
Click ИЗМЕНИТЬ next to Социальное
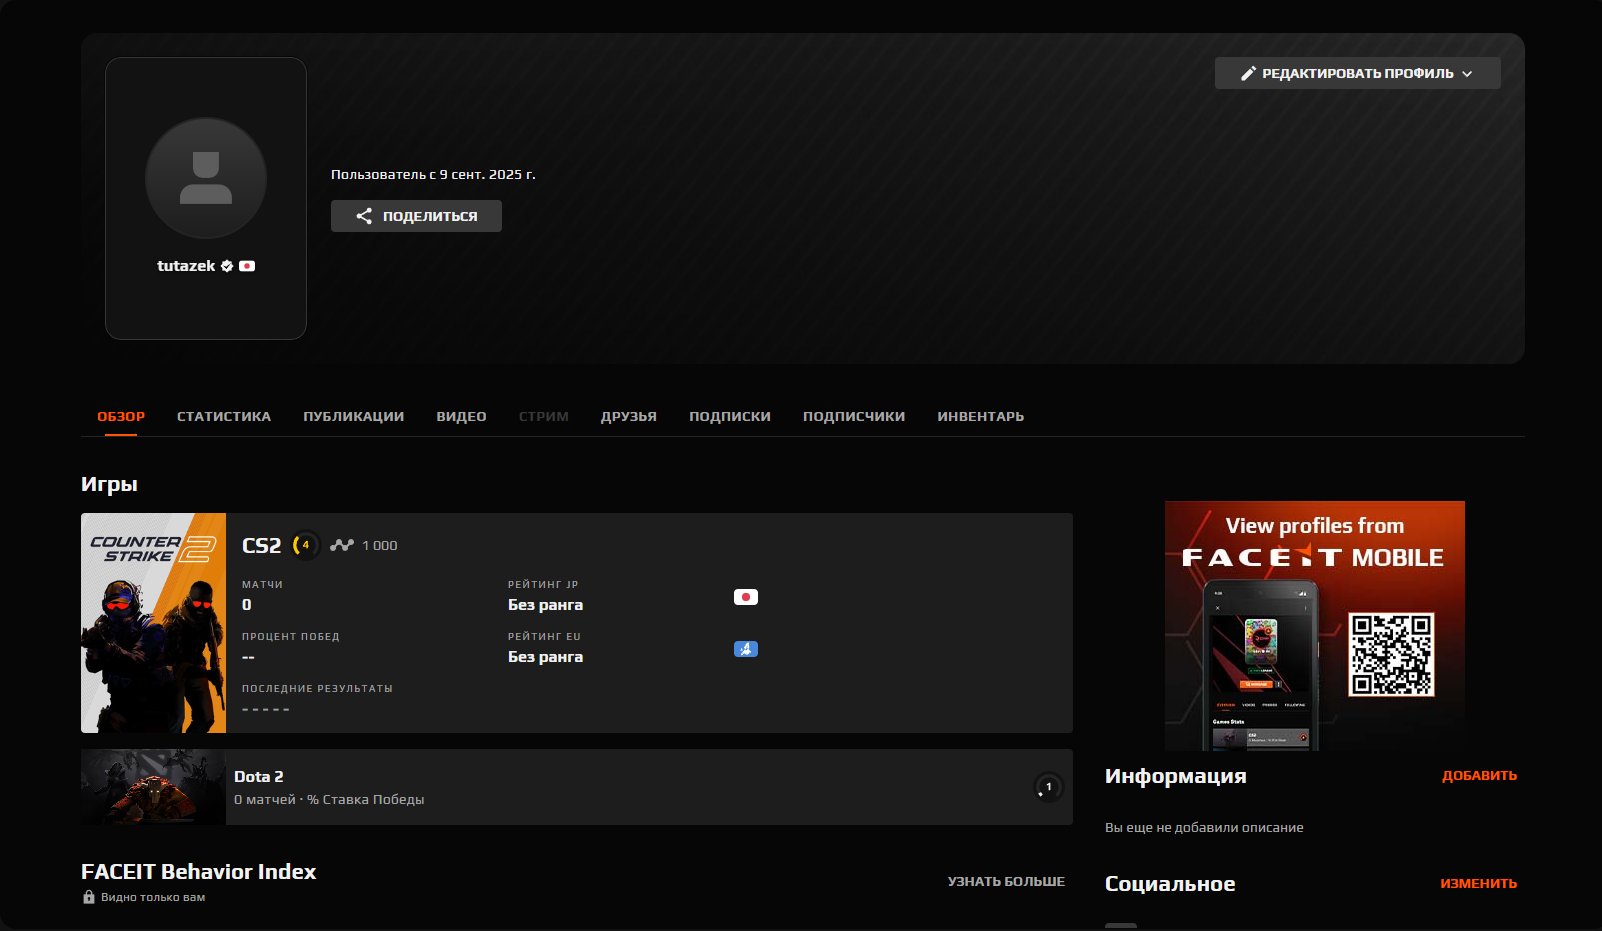(1478, 884)
